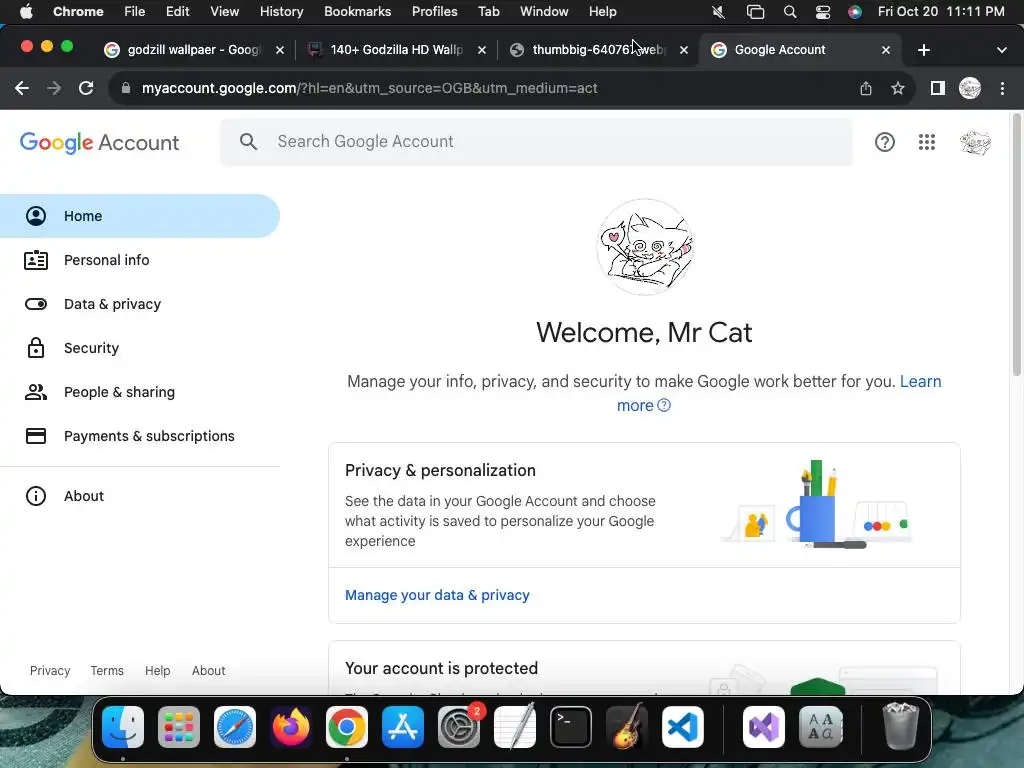Click muted sound icon in menu bar
The image size is (1024, 768).
pyautogui.click(x=718, y=12)
